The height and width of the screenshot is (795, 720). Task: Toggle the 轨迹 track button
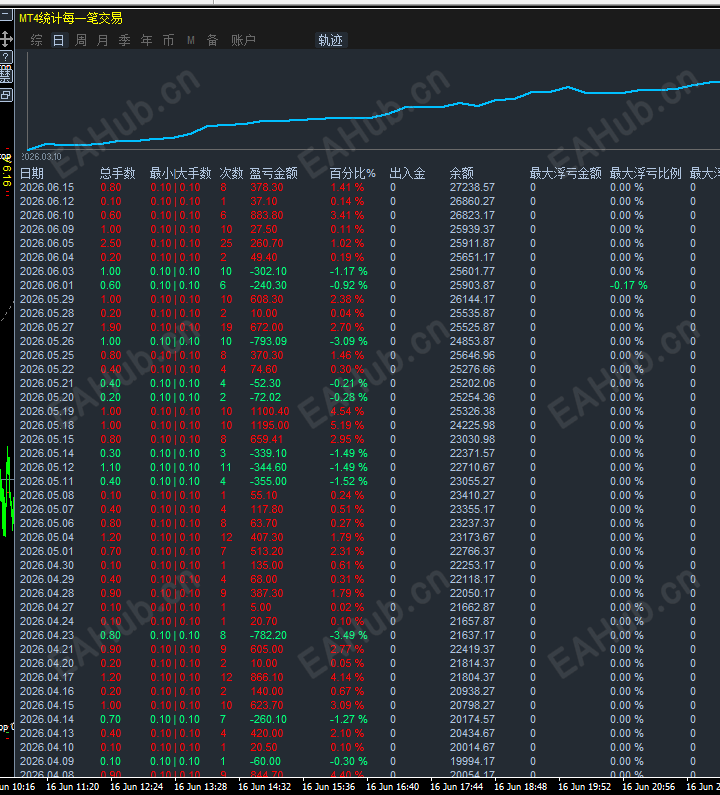click(x=331, y=40)
